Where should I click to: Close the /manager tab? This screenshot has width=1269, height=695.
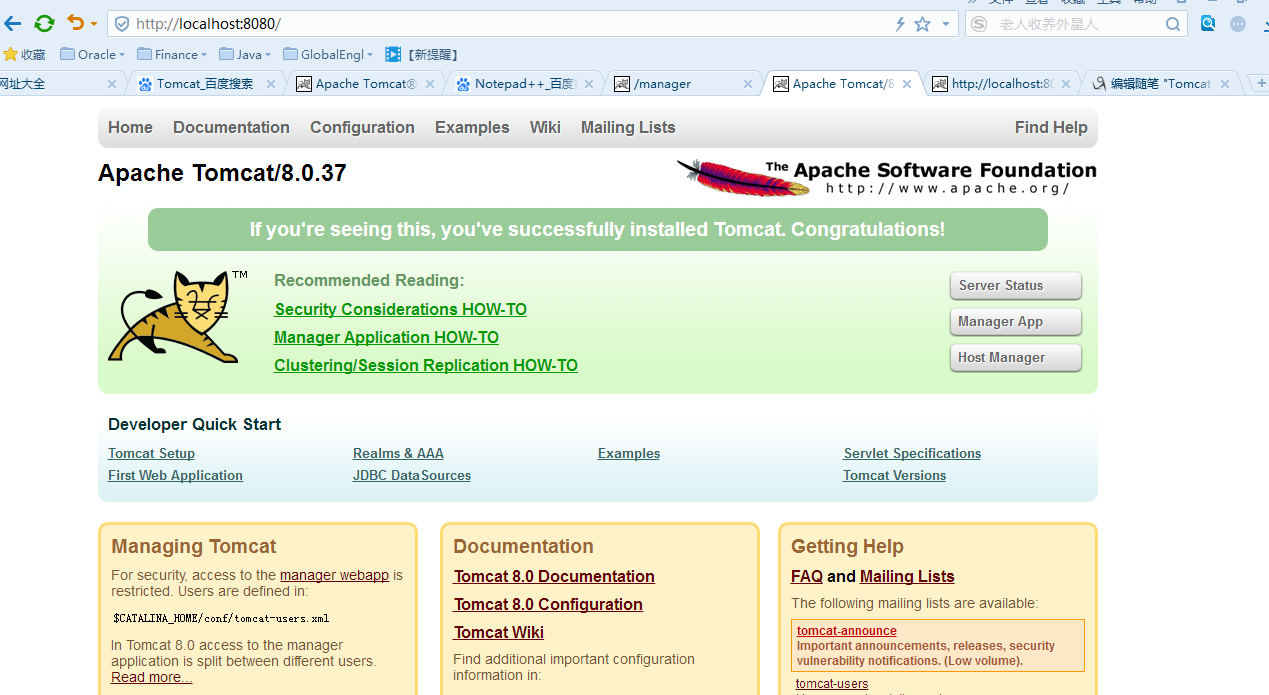[x=748, y=84]
